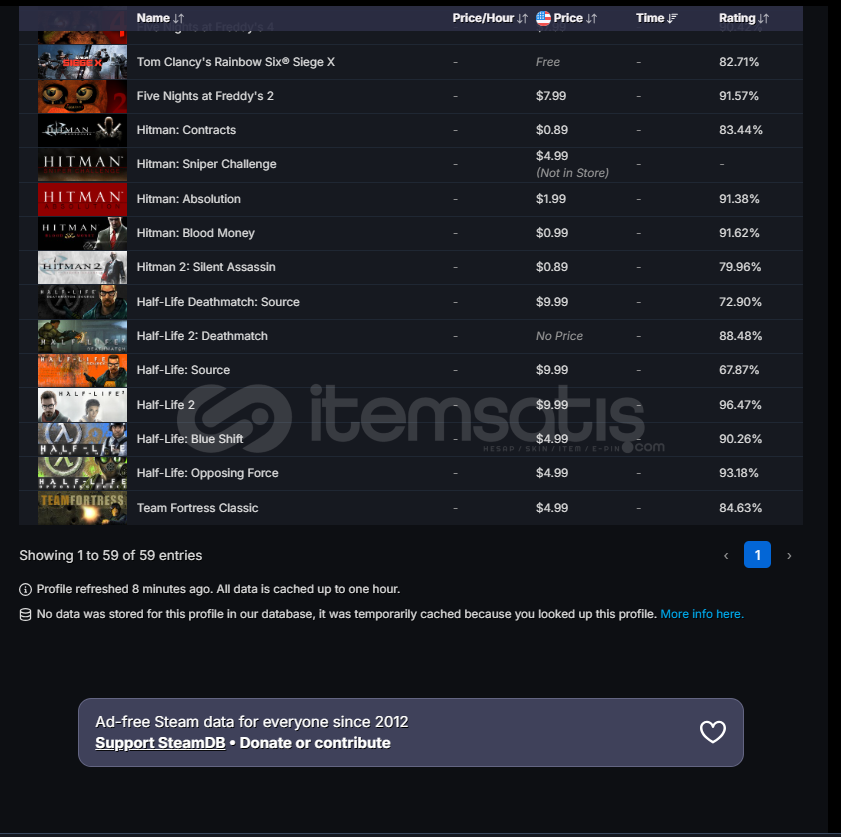841x837 pixels.
Task: Open the Hitman: Contracts title
Action: 186,130
